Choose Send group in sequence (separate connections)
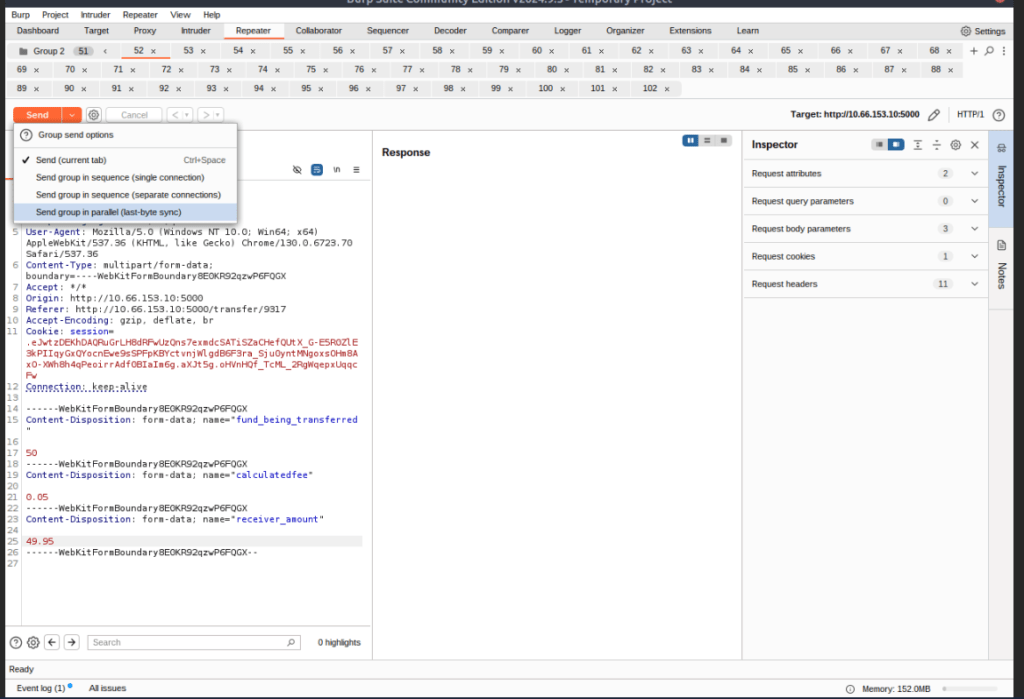 125,195
